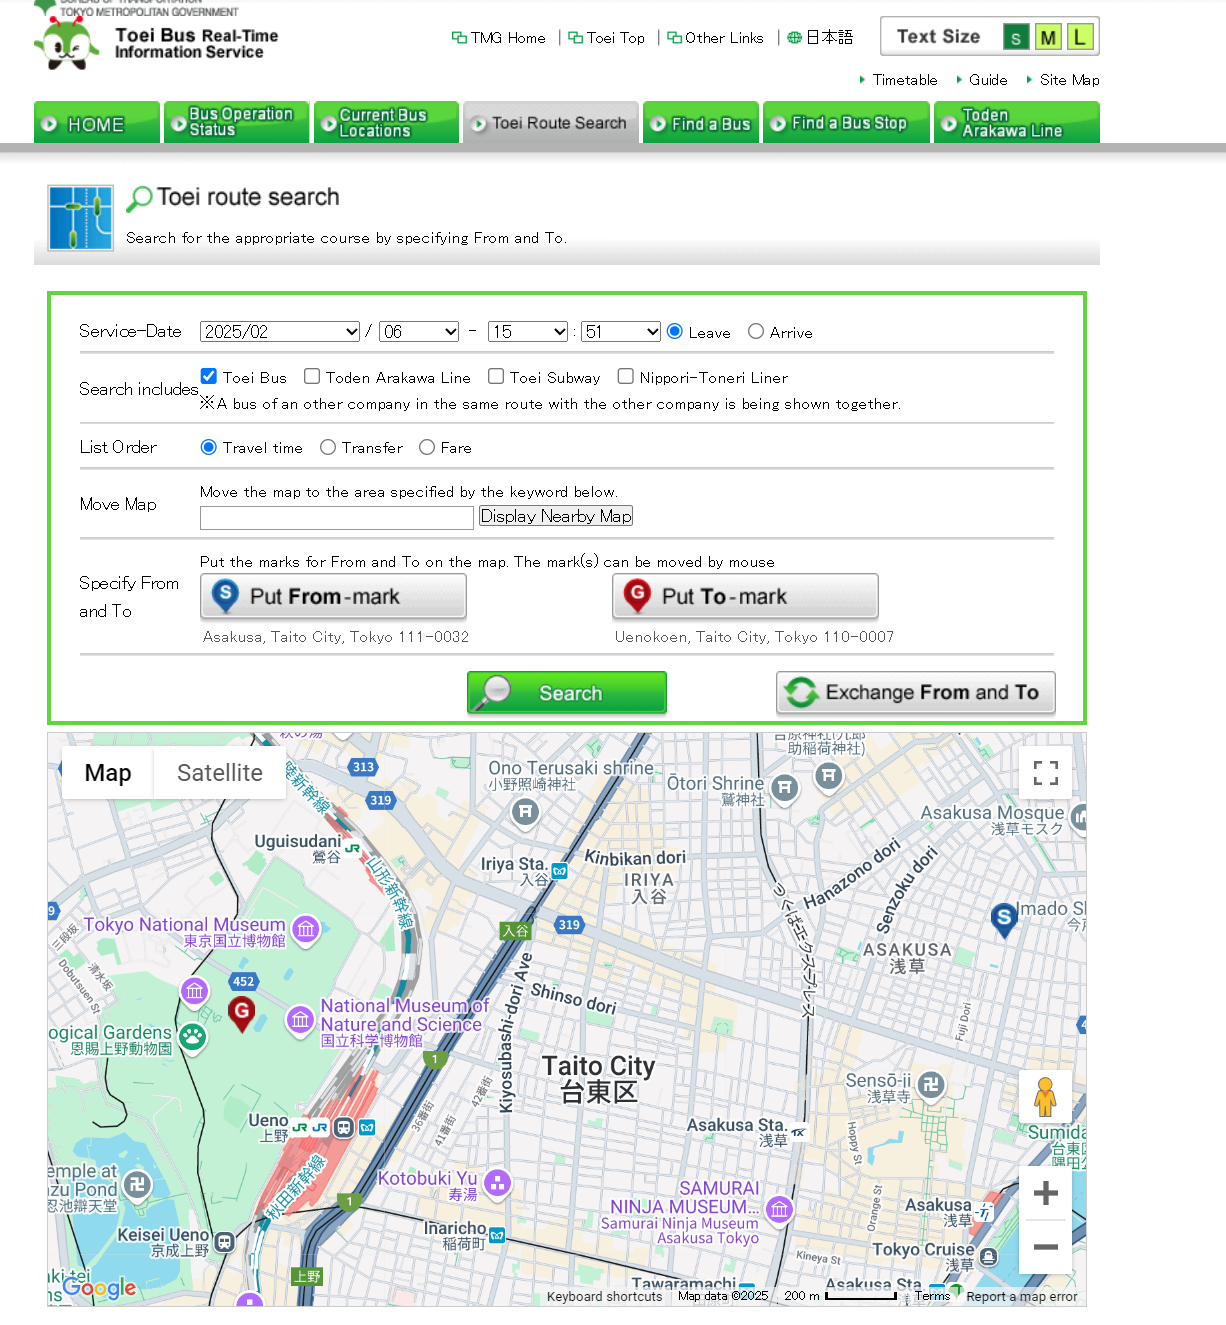Expand the hour dropdown showing 15
The width and height of the screenshot is (1226, 1325).
click(528, 332)
